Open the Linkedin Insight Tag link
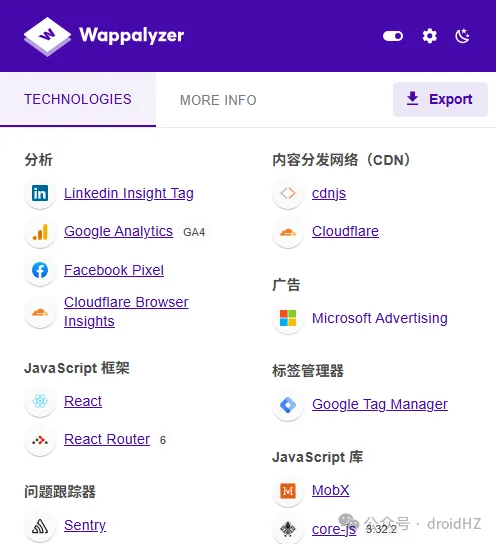This screenshot has width=496, height=544. coord(129,193)
